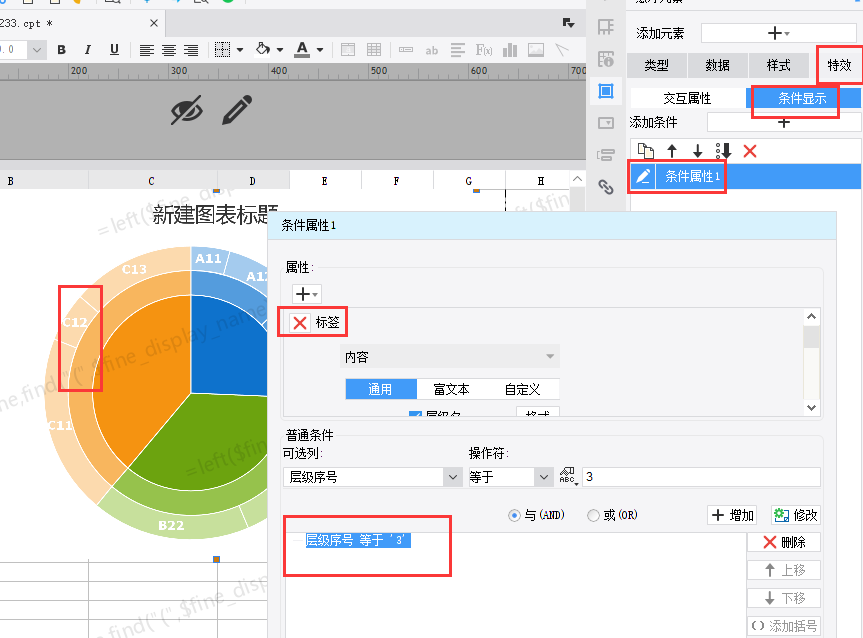The width and height of the screenshot is (863, 638).
Task: Copy the selected condition attribute
Action: click(646, 150)
